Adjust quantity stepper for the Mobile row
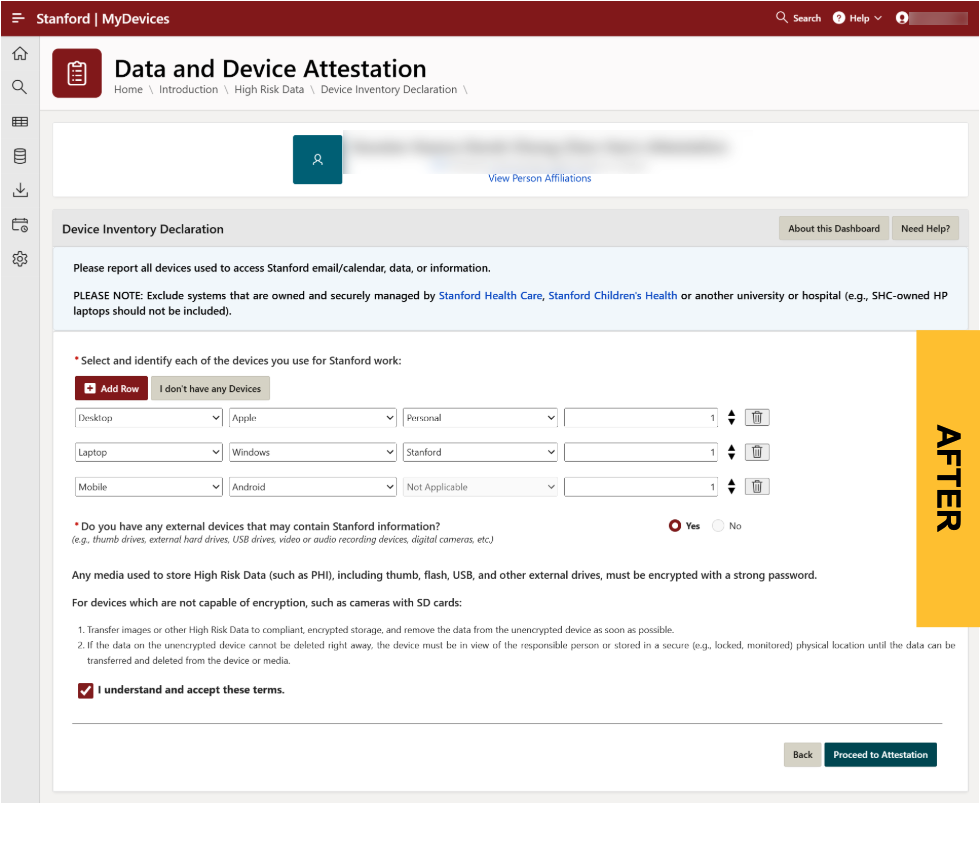Image resolution: width=980 pixels, height=850 pixels. click(731, 486)
